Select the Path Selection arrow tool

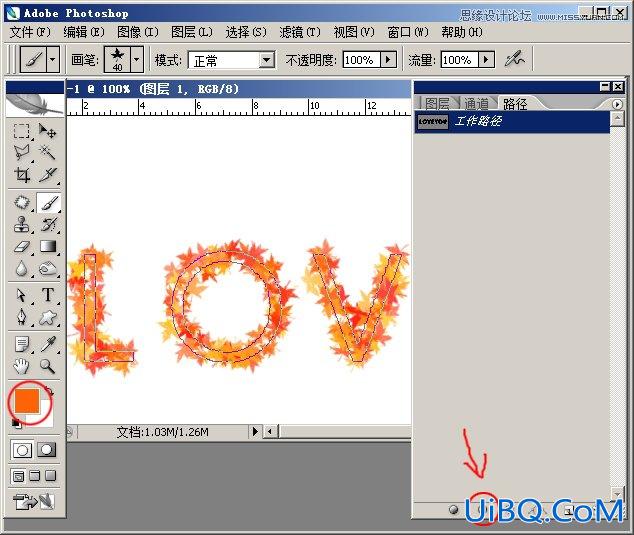pyautogui.click(x=21, y=295)
